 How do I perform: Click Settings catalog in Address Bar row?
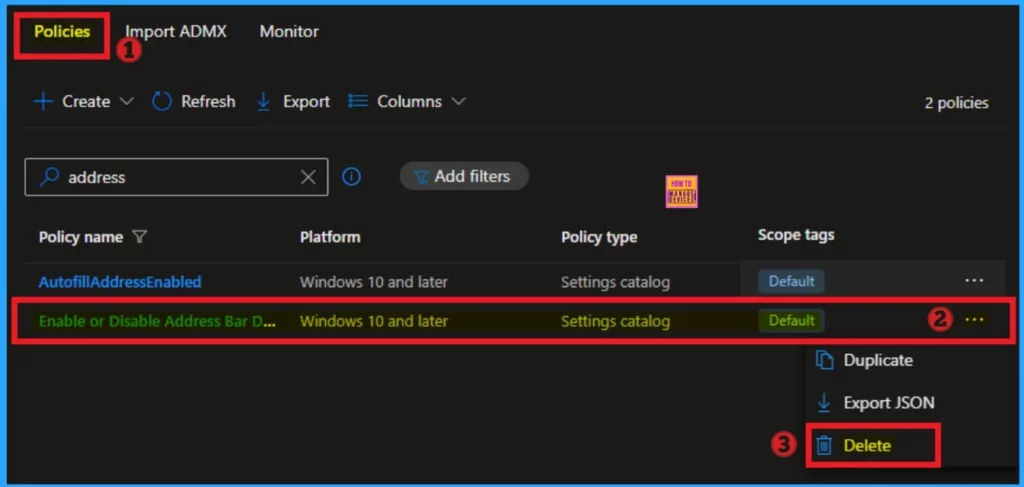coord(615,322)
